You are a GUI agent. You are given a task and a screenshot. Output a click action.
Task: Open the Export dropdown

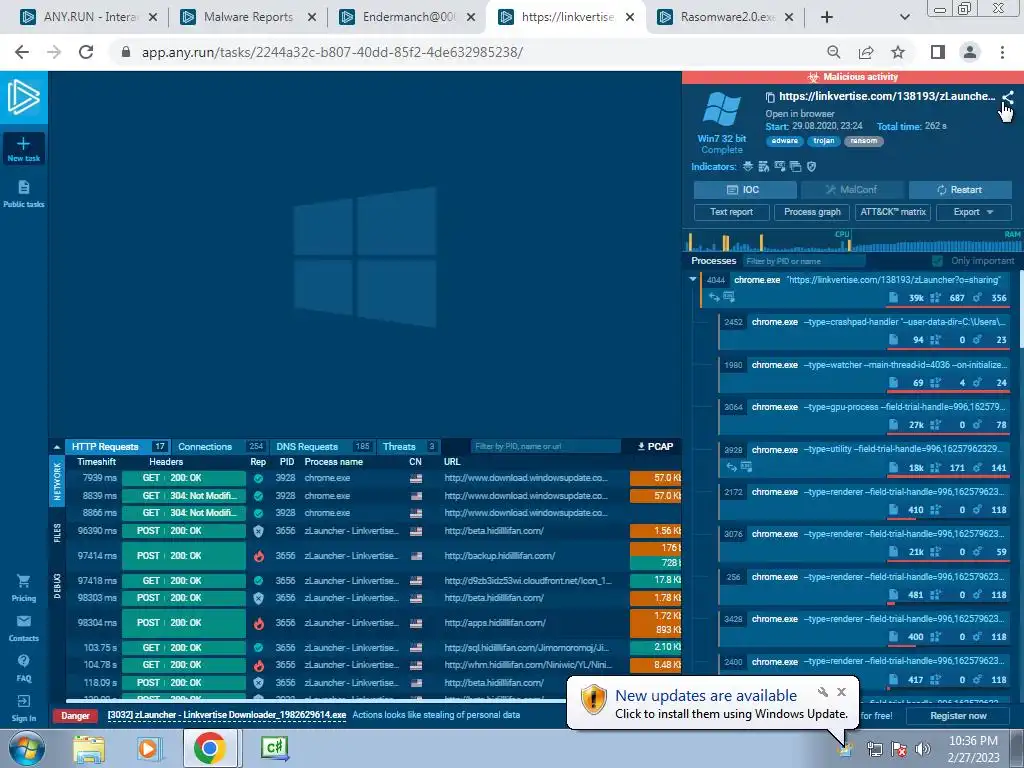pyautogui.click(x=974, y=212)
